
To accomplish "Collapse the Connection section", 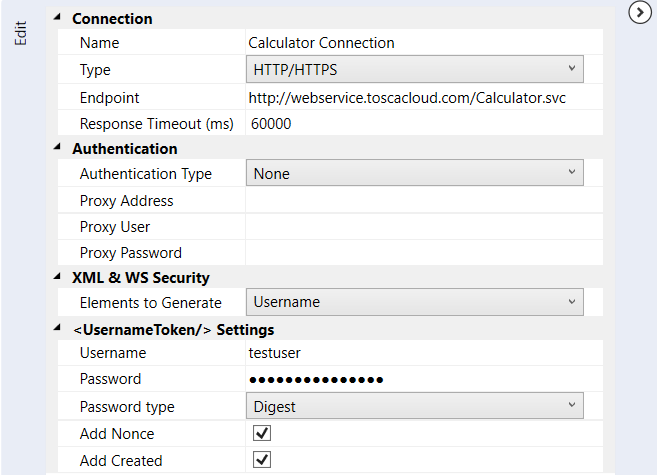I will point(56,18).
